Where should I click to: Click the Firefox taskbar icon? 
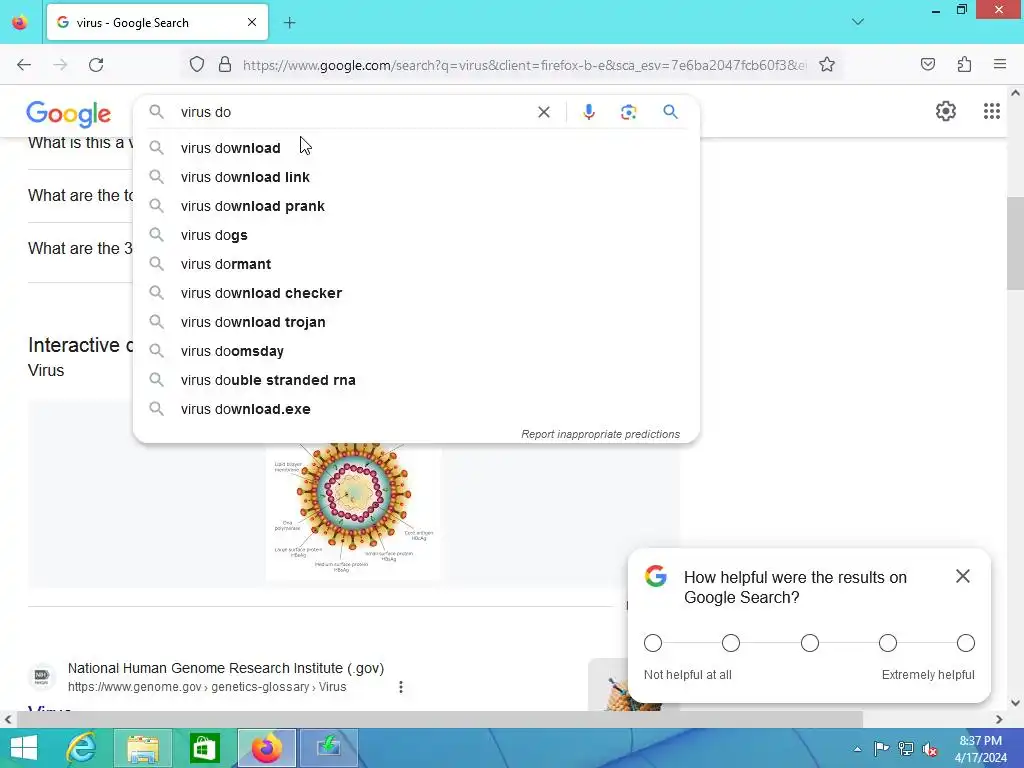pos(266,748)
